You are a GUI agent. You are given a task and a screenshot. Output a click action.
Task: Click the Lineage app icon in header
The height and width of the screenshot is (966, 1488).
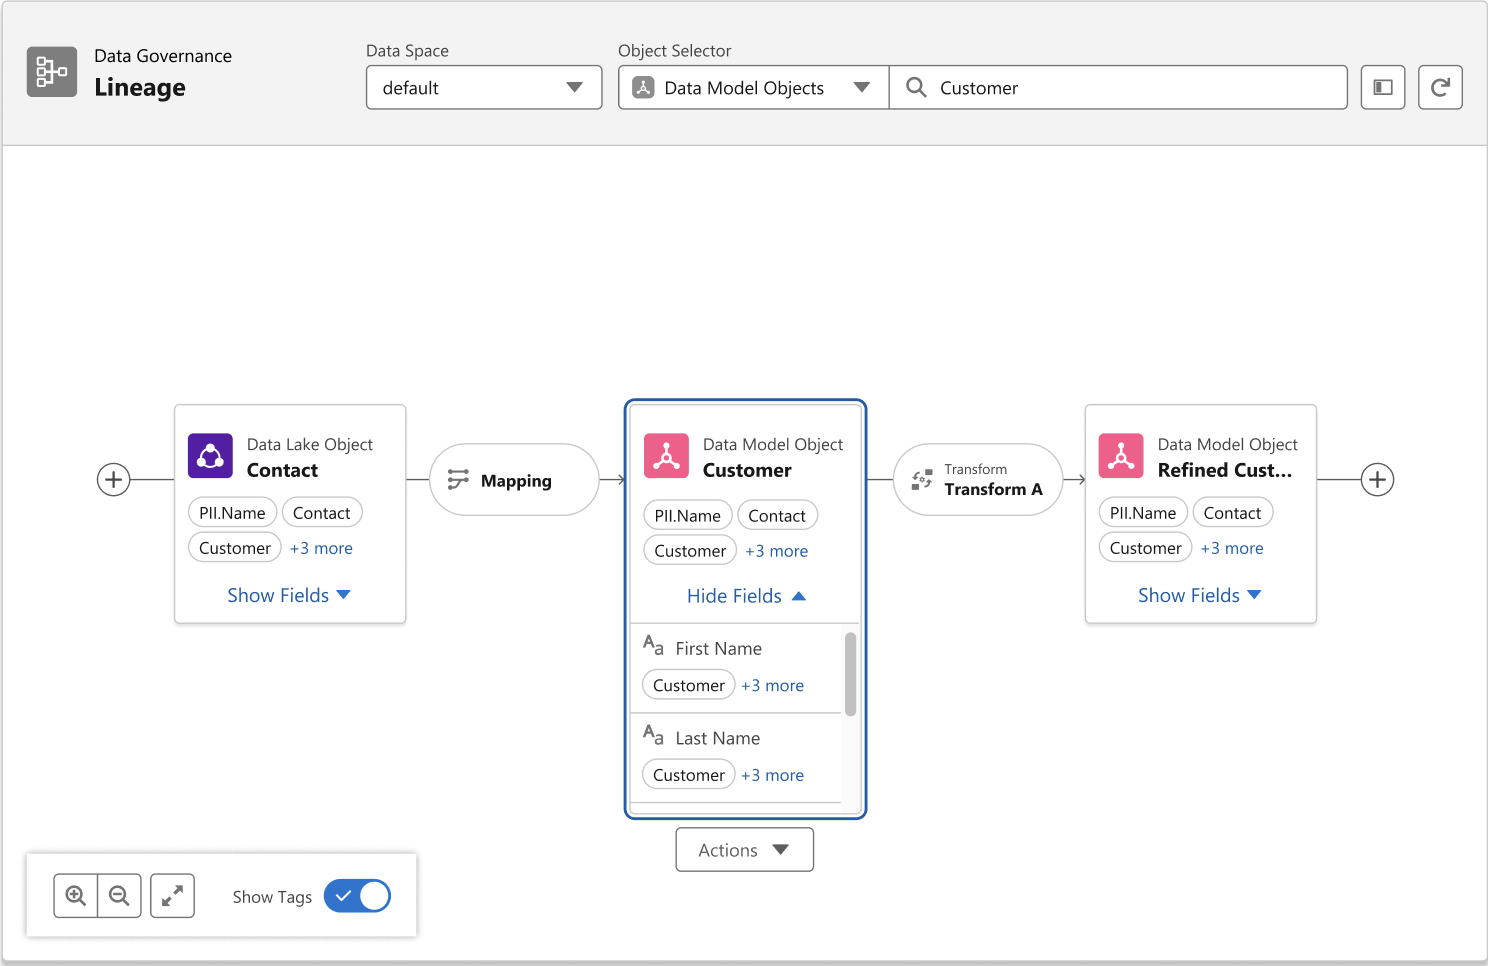tap(52, 72)
